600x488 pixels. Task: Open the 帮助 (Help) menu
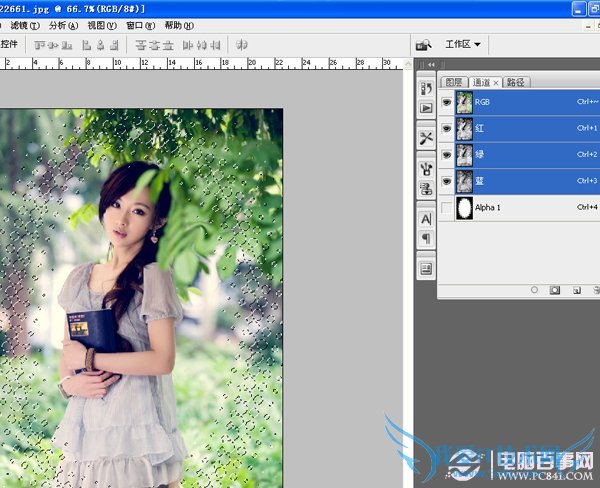[x=179, y=25]
